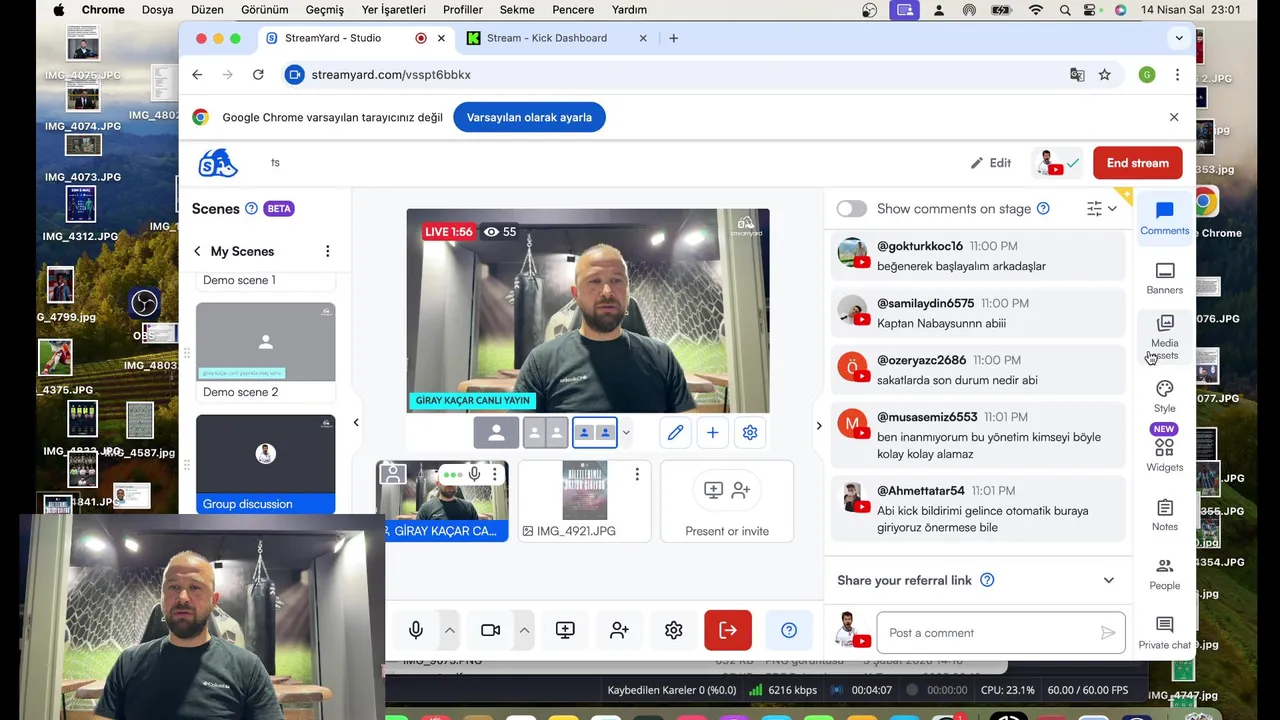Click the red leave studio button
The width and height of the screenshot is (1280, 720).
(x=728, y=630)
